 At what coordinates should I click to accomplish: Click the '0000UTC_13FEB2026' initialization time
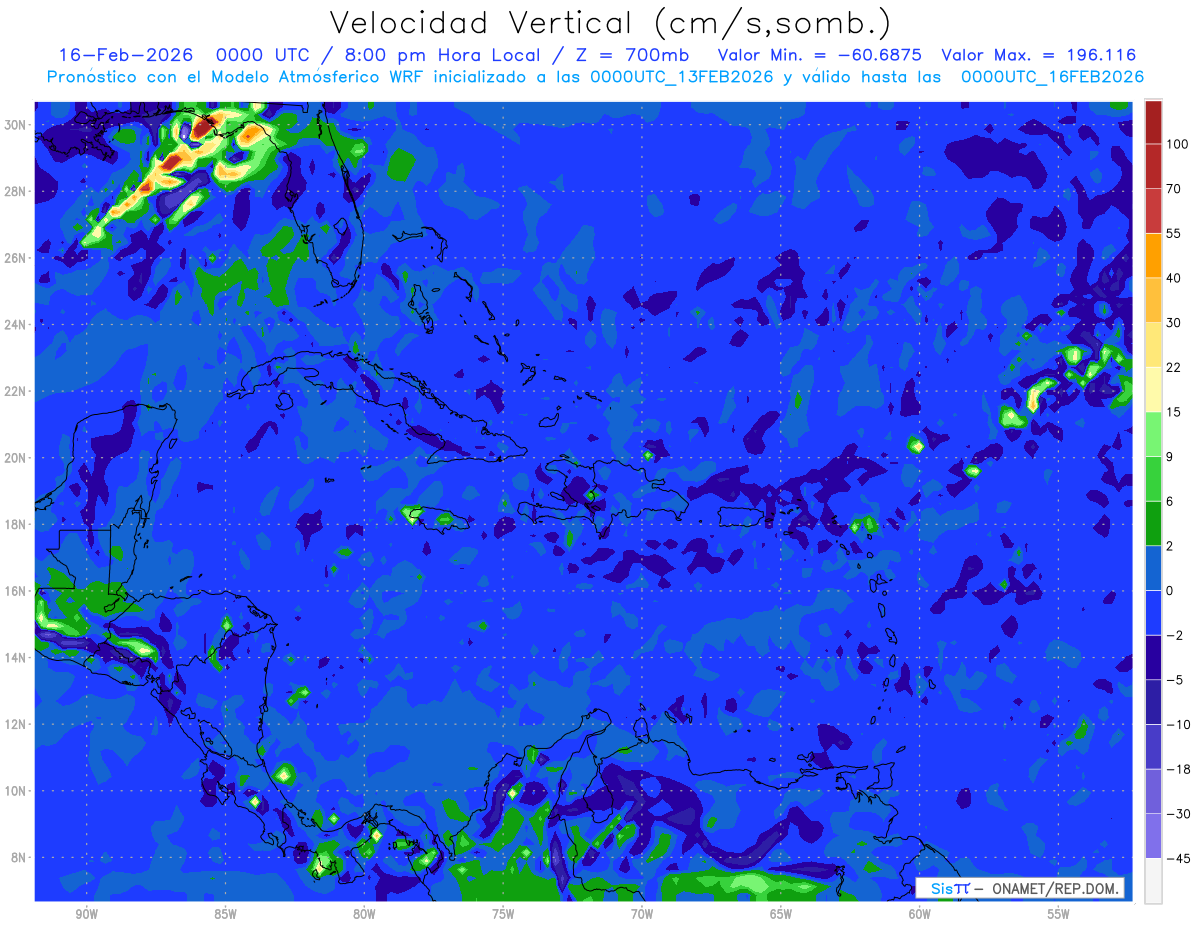click(x=680, y=77)
